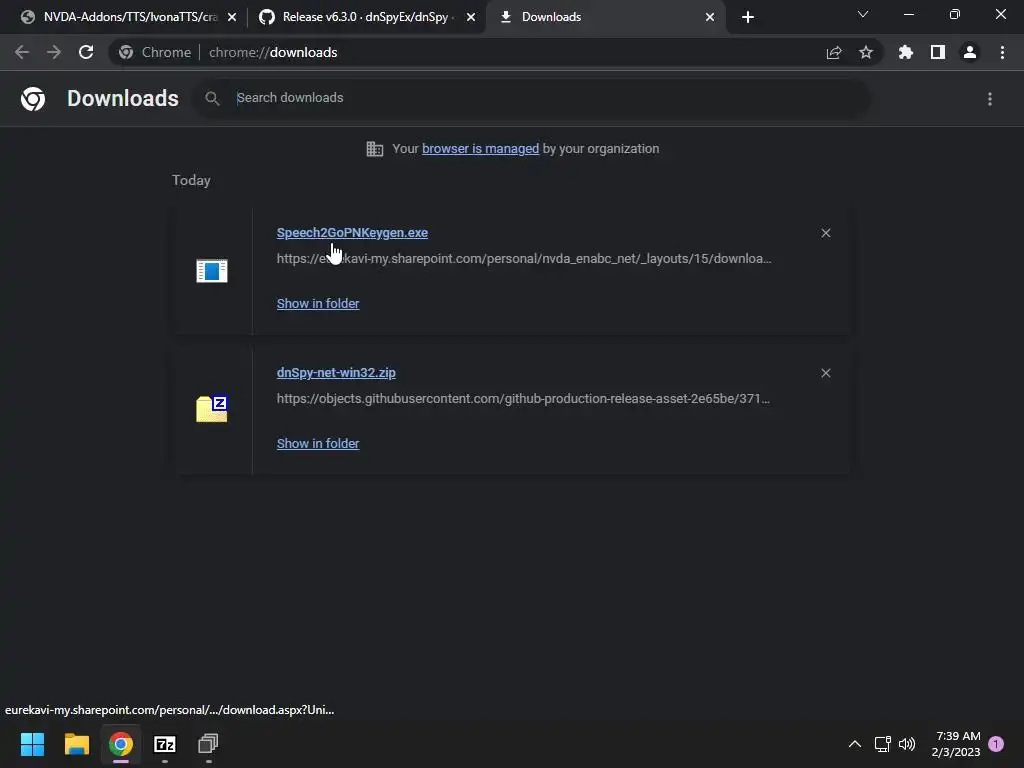Click the 'Today' date heading

point(191,180)
